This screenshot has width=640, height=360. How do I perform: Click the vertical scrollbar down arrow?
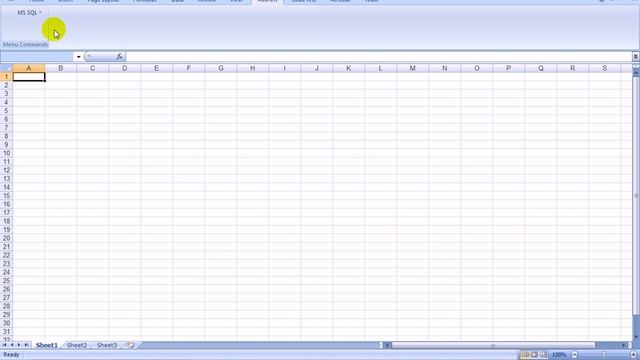(636, 337)
